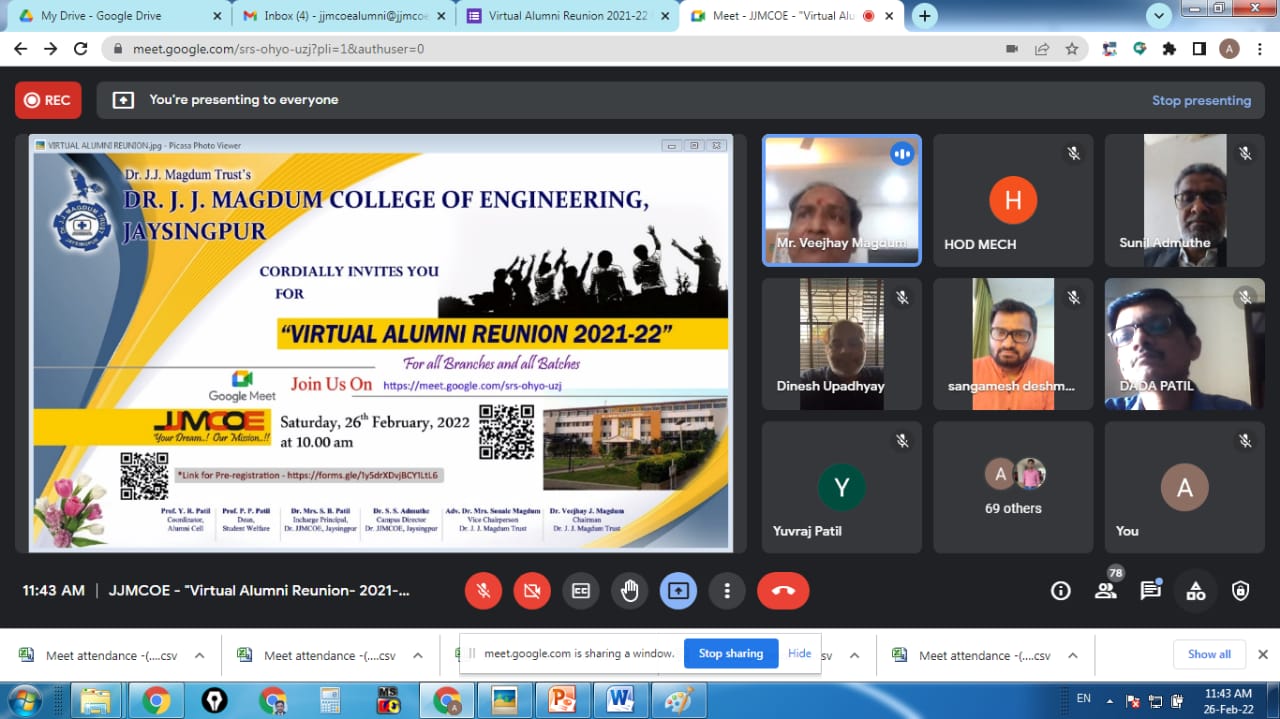1280x719 pixels.
Task: Open the Chrome three-dot menu
Action: [x=1260, y=49]
